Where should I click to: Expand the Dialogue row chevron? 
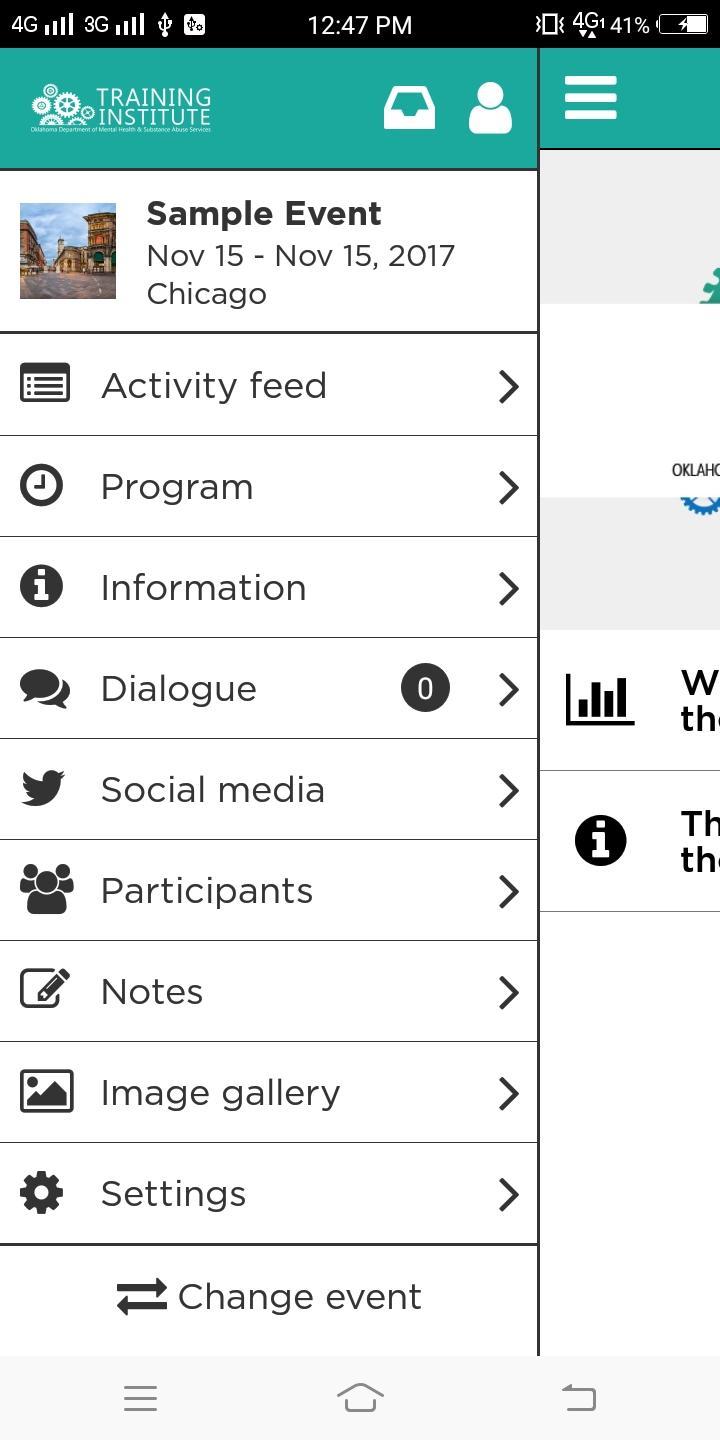coord(509,689)
